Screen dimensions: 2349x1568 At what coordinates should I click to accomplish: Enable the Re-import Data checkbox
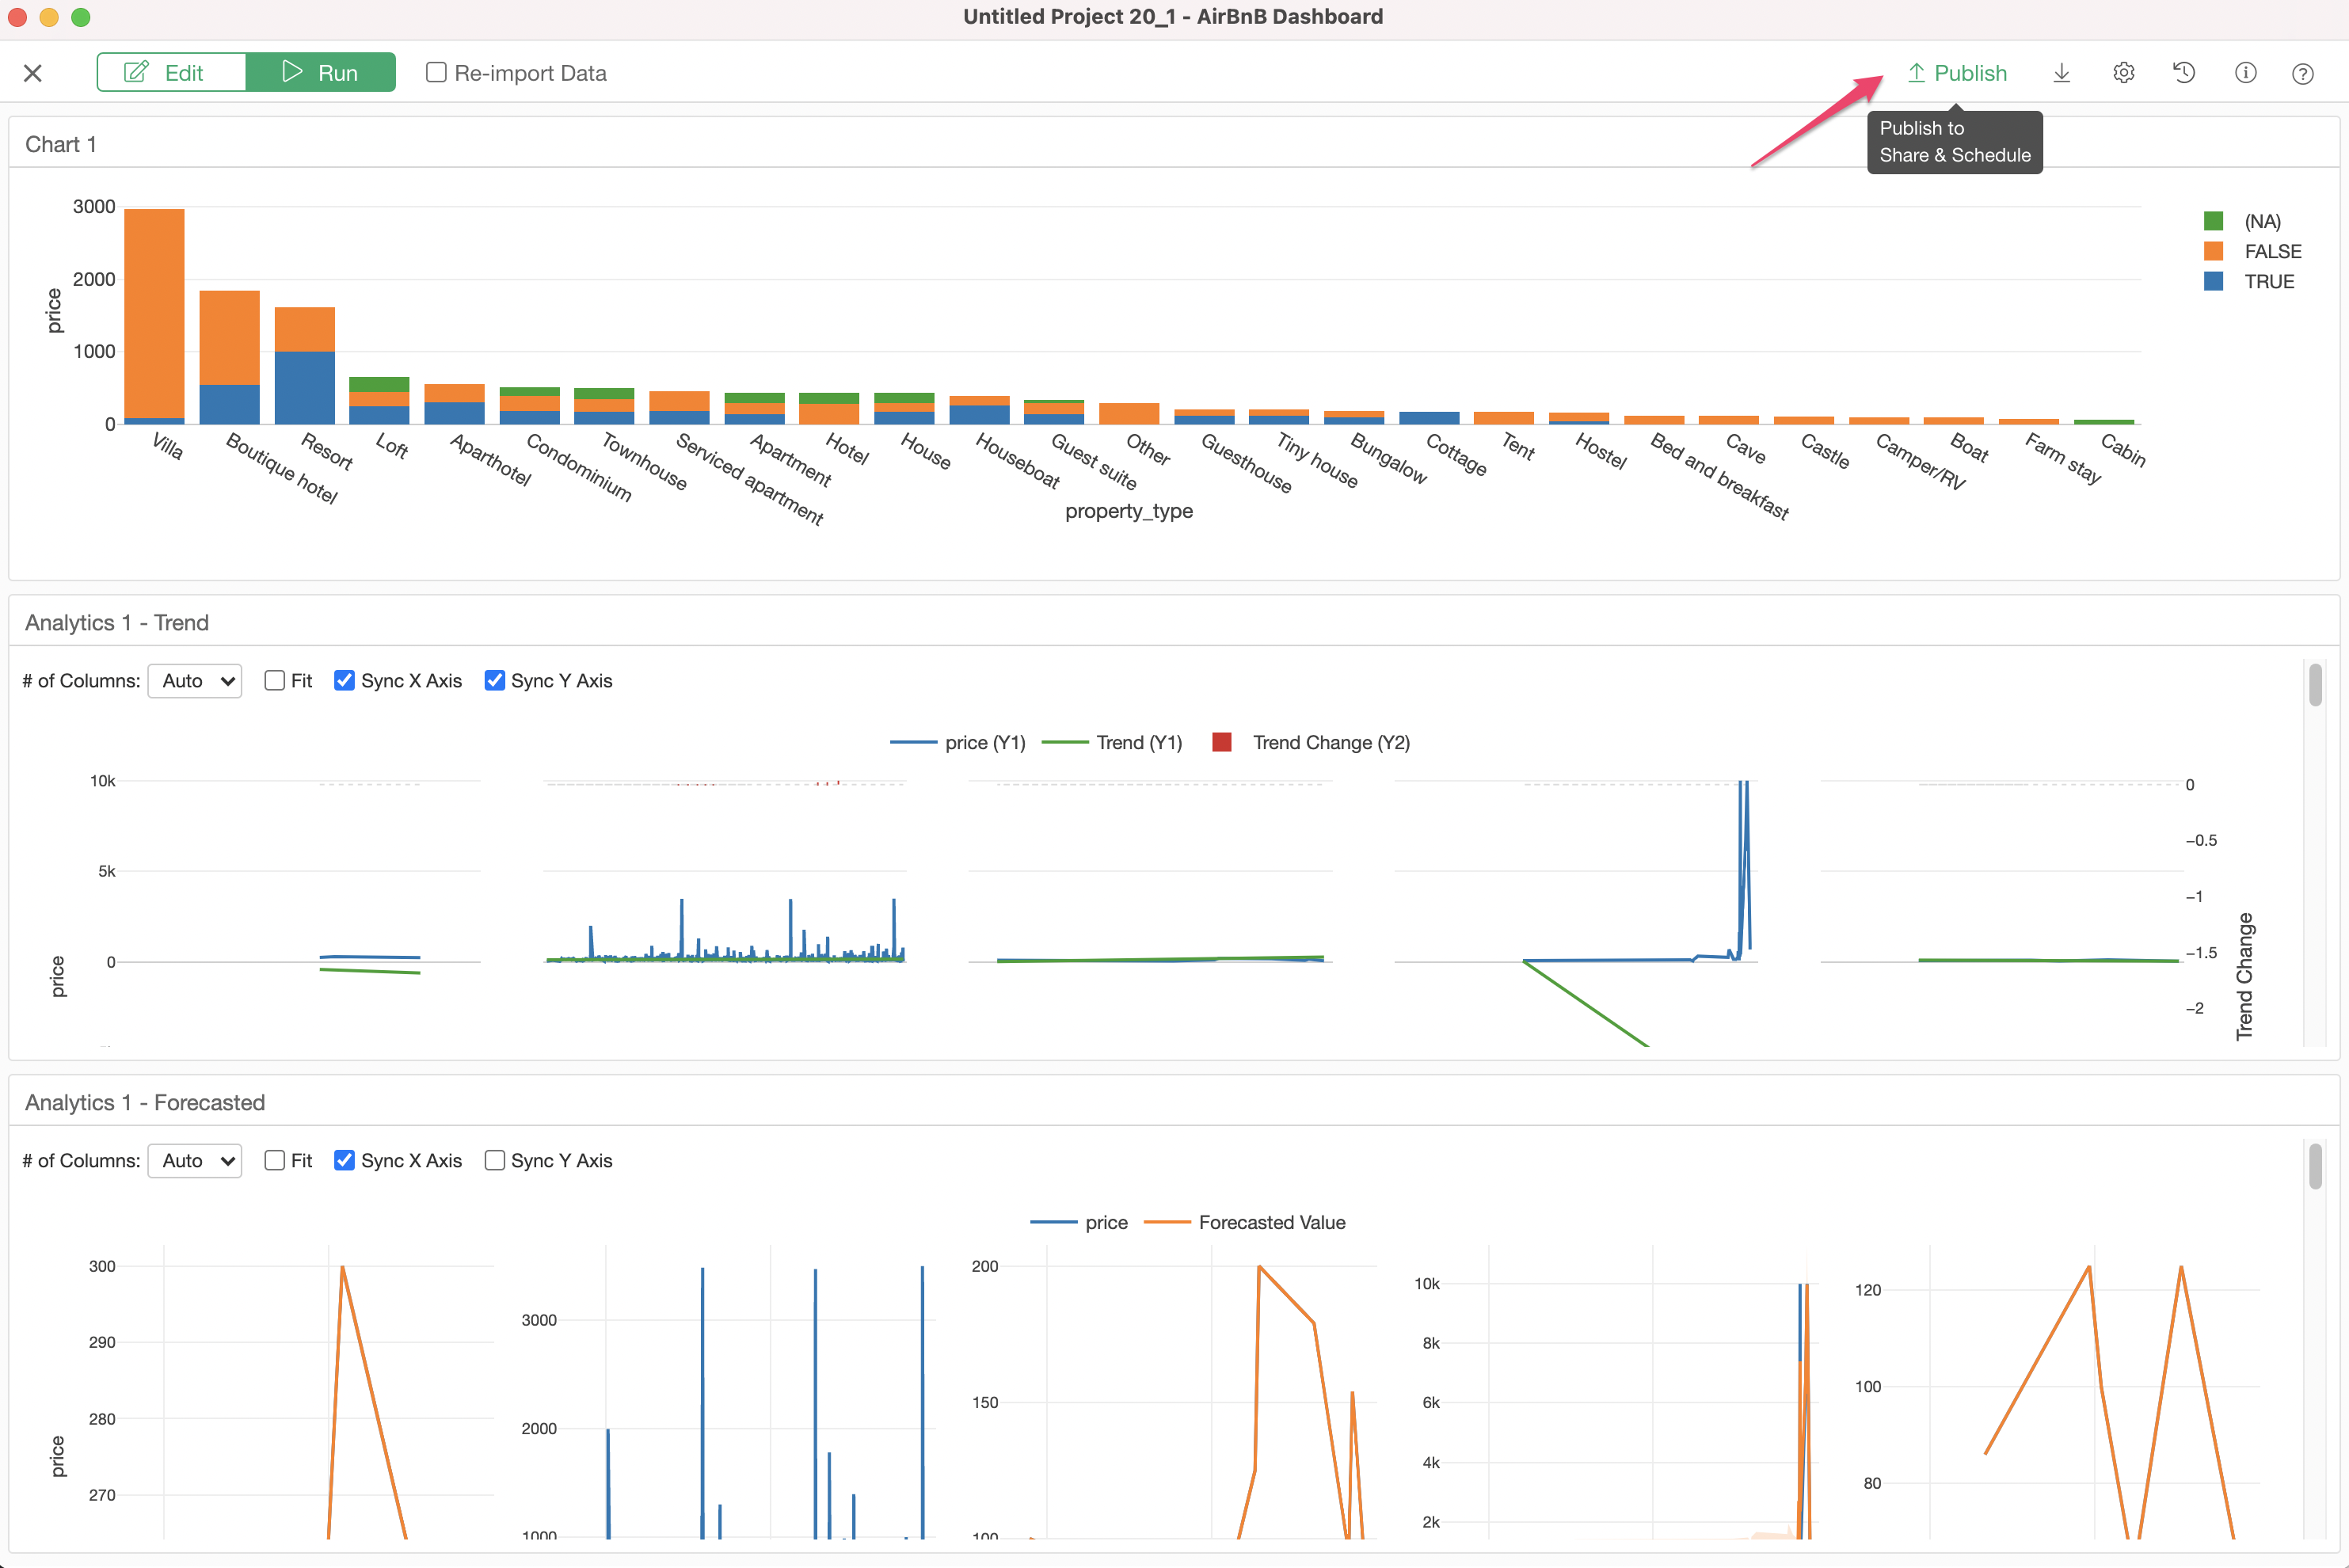tap(436, 73)
